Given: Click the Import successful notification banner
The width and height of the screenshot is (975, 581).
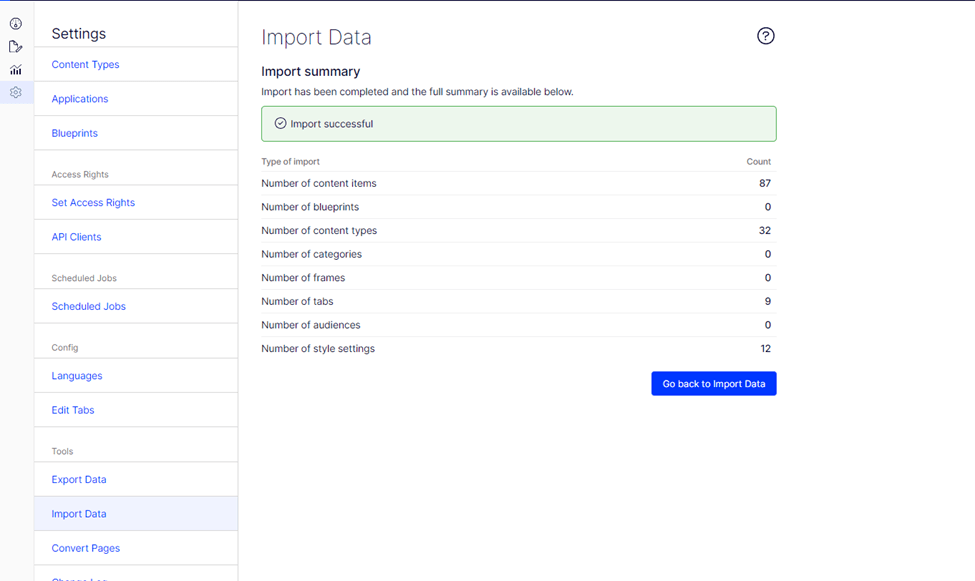Looking at the screenshot, I should [518, 124].
